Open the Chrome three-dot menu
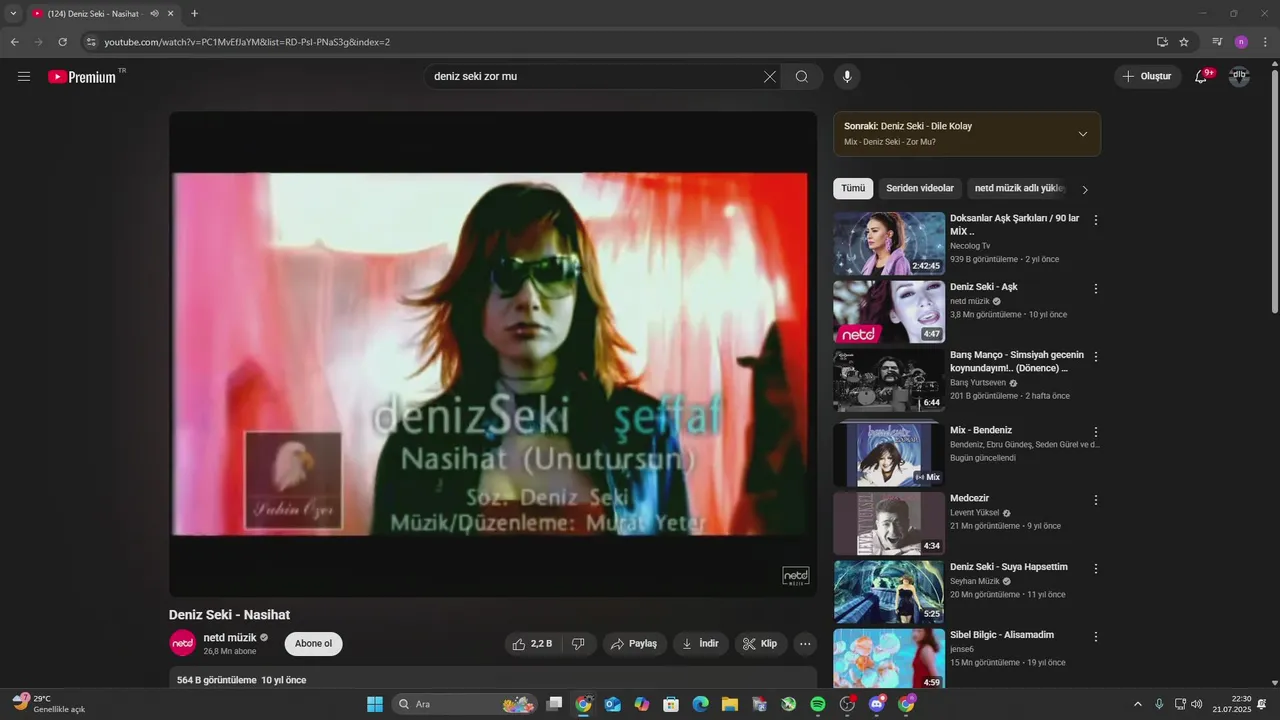 (1263, 42)
